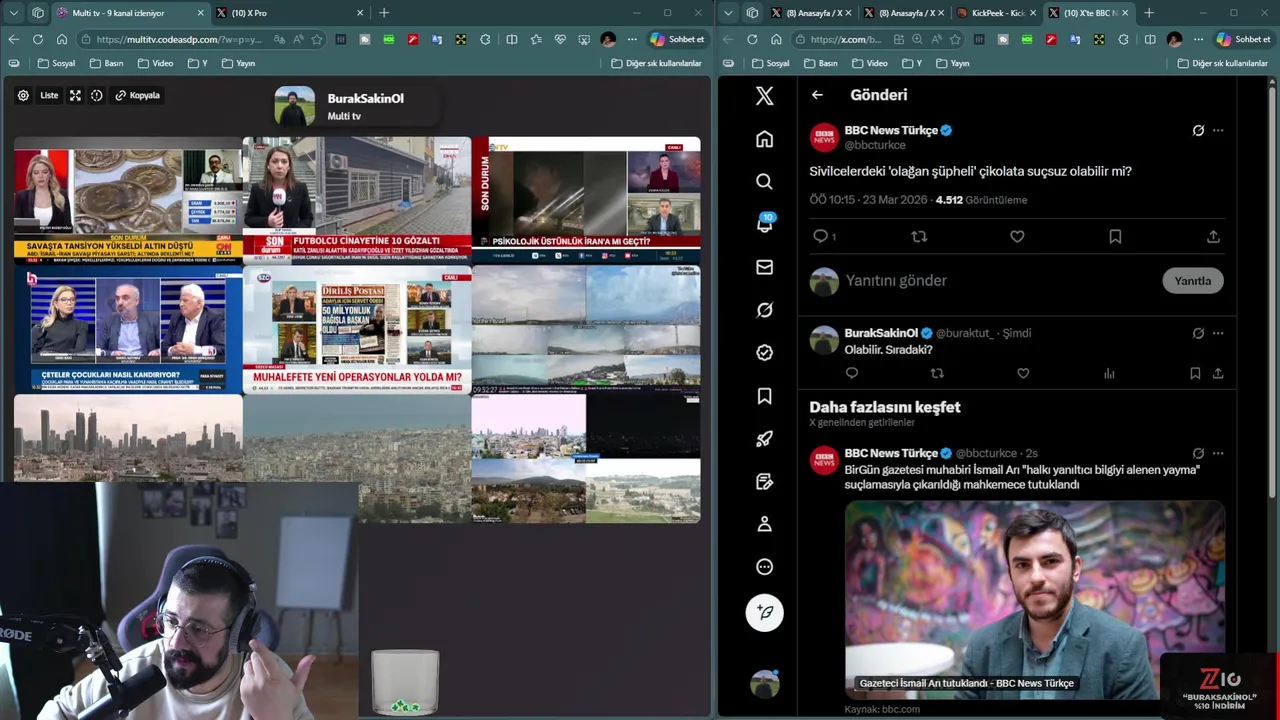Open the More circle menu in the X sidebar

pos(764,567)
